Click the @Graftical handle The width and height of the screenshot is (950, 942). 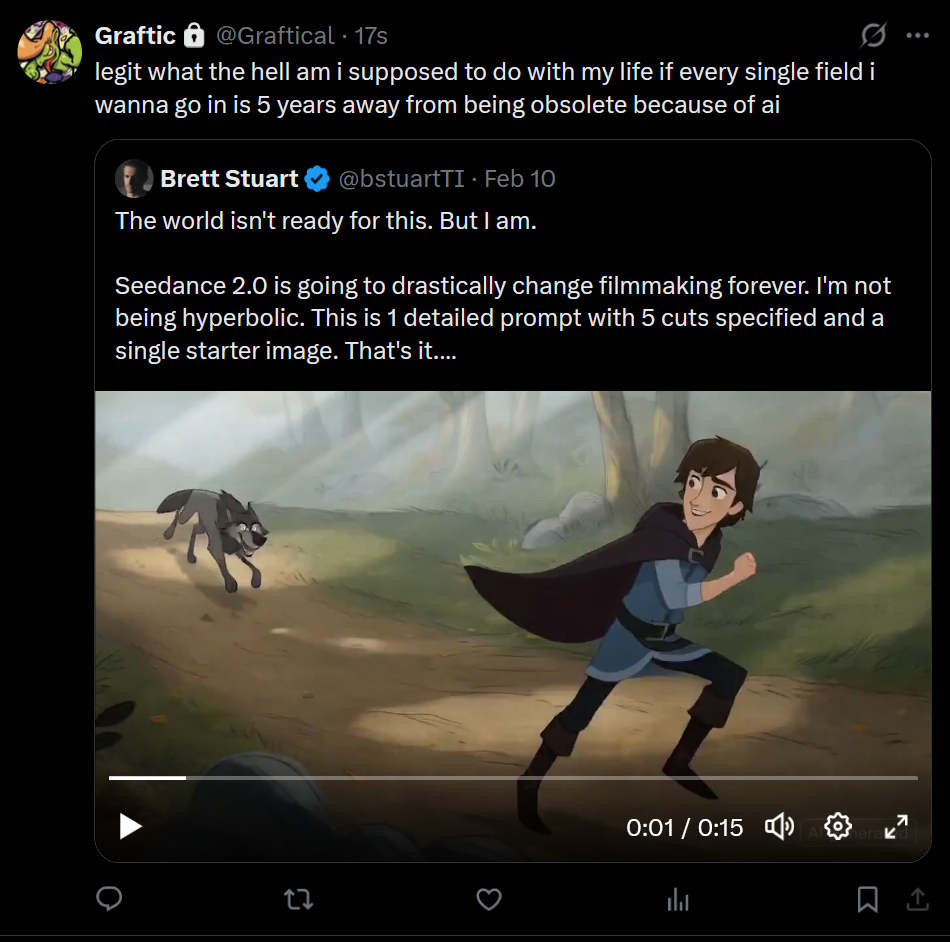tap(275, 36)
